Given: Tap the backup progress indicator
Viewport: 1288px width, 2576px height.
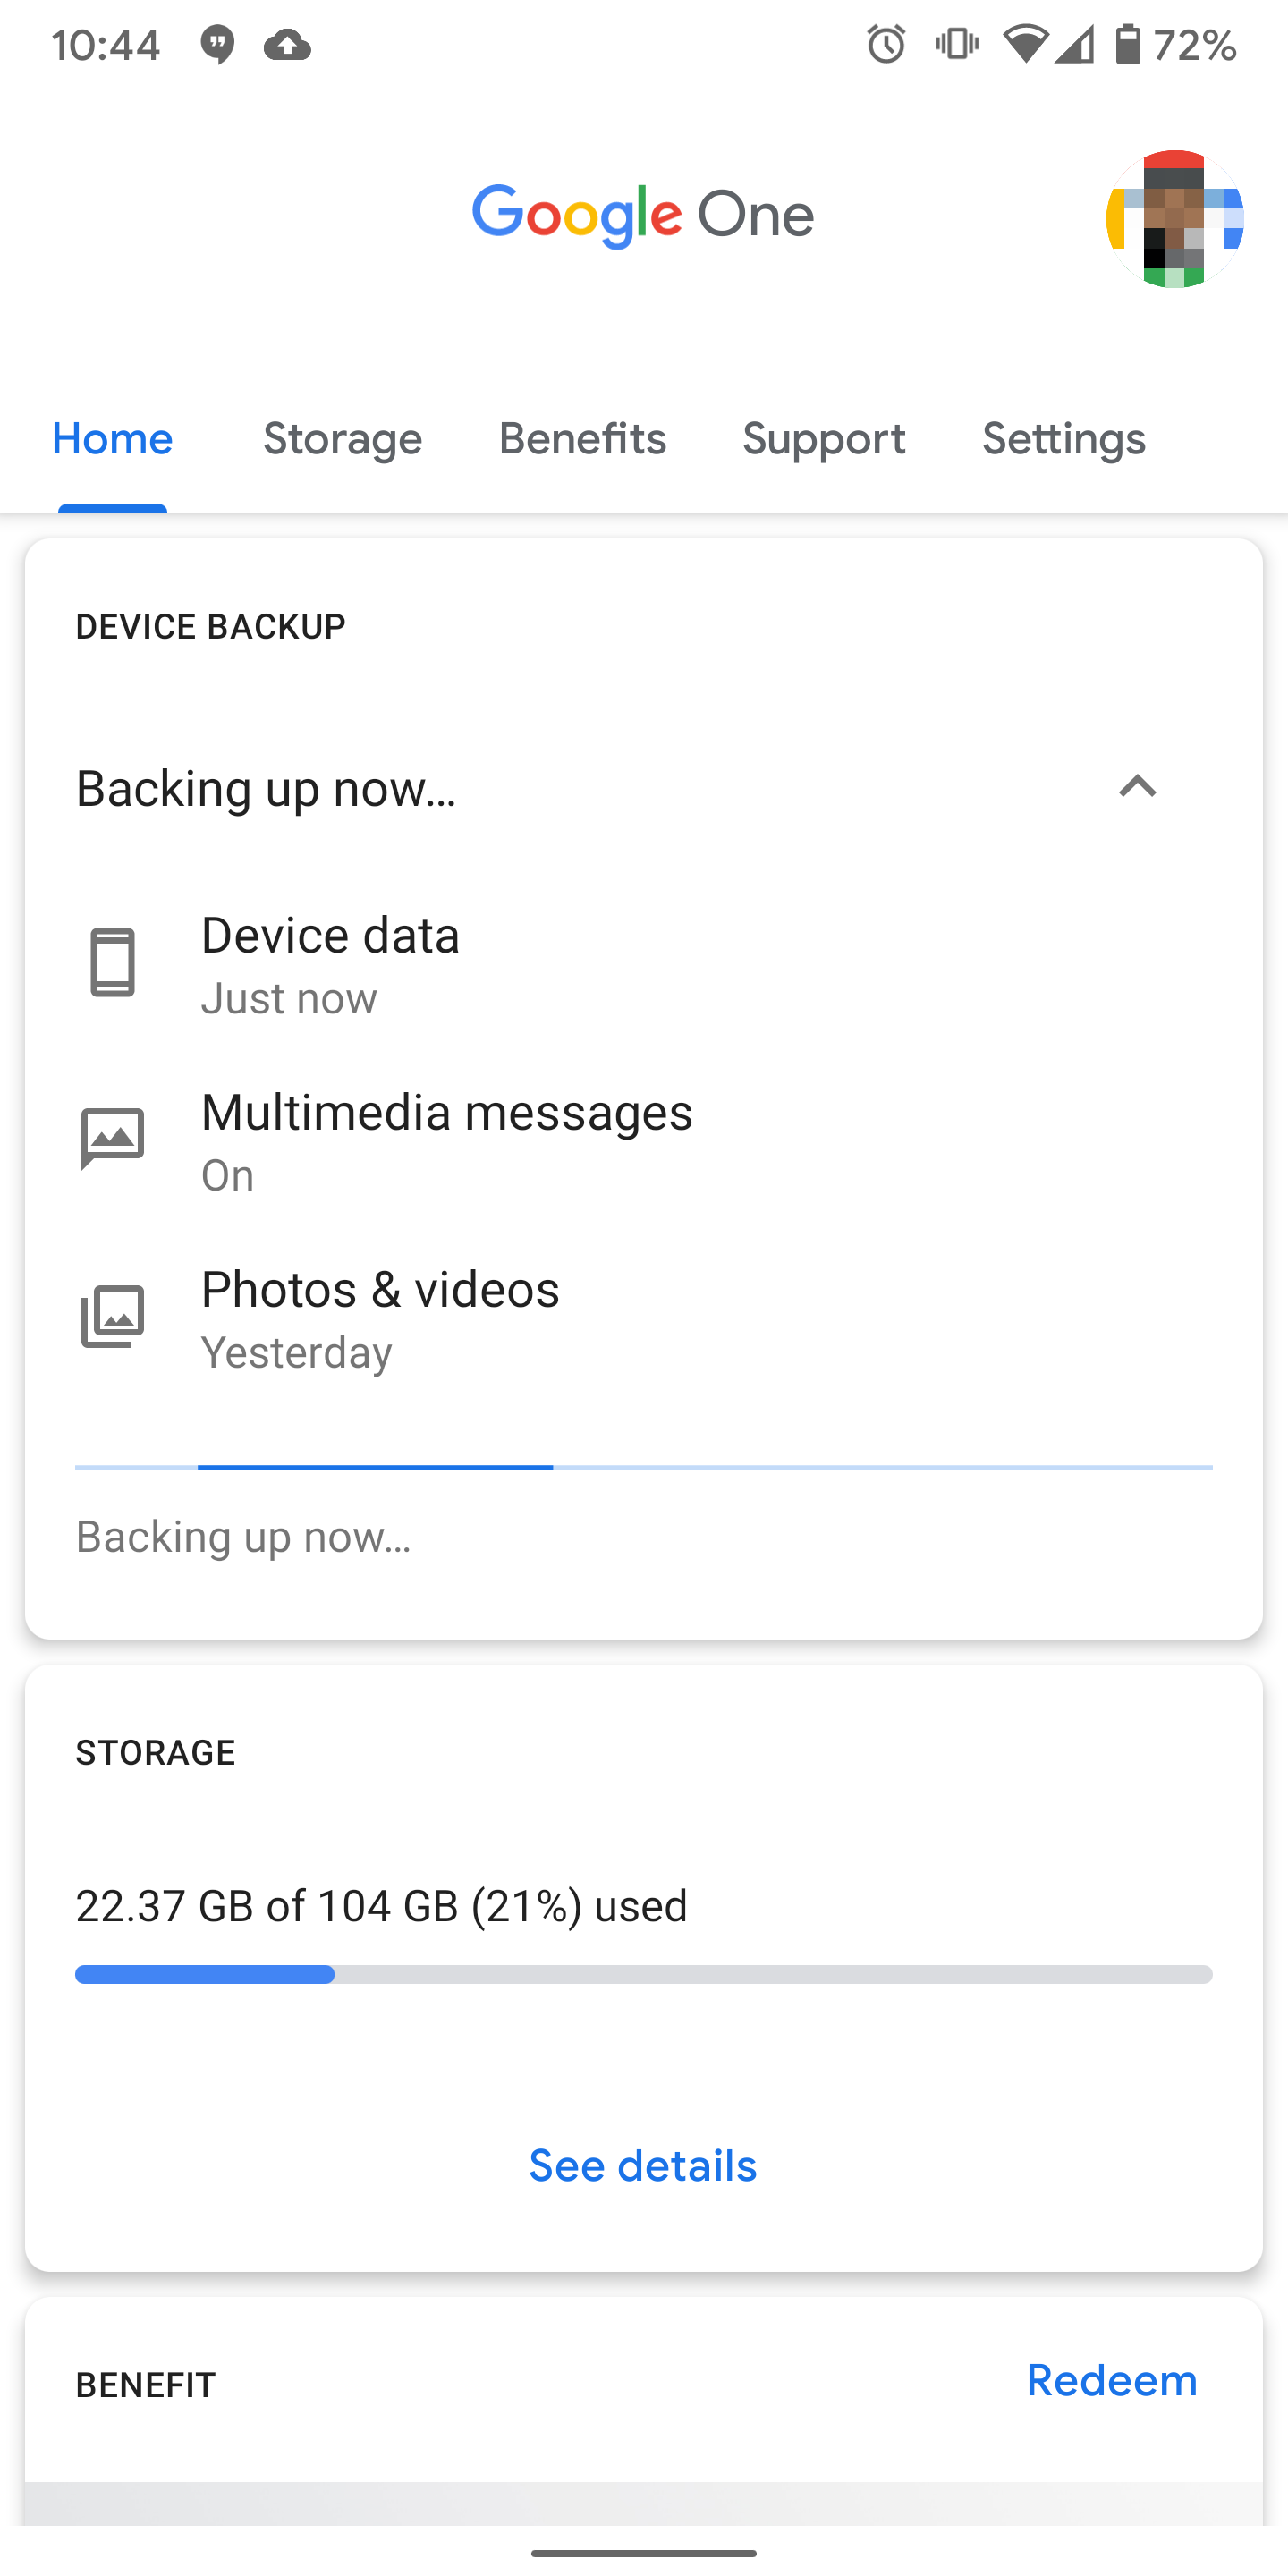Looking at the screenshot, I should [643, 1467].
